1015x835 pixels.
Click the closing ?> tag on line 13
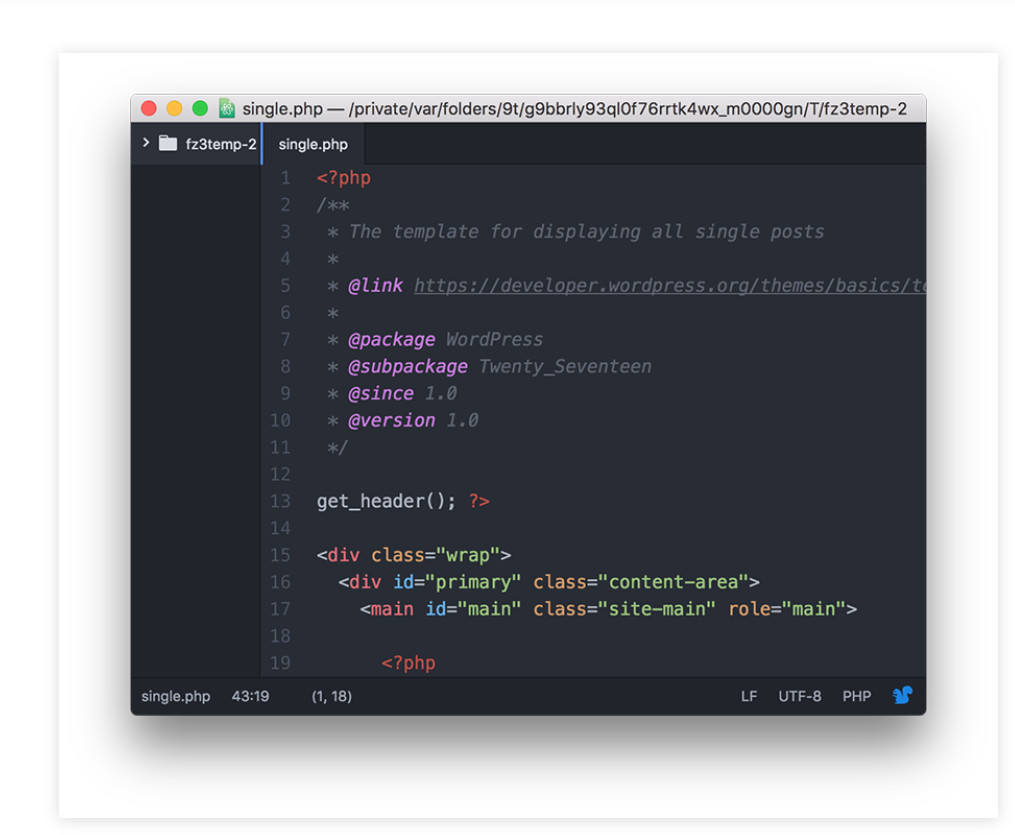pyautogui.click(x=478, y=501)
